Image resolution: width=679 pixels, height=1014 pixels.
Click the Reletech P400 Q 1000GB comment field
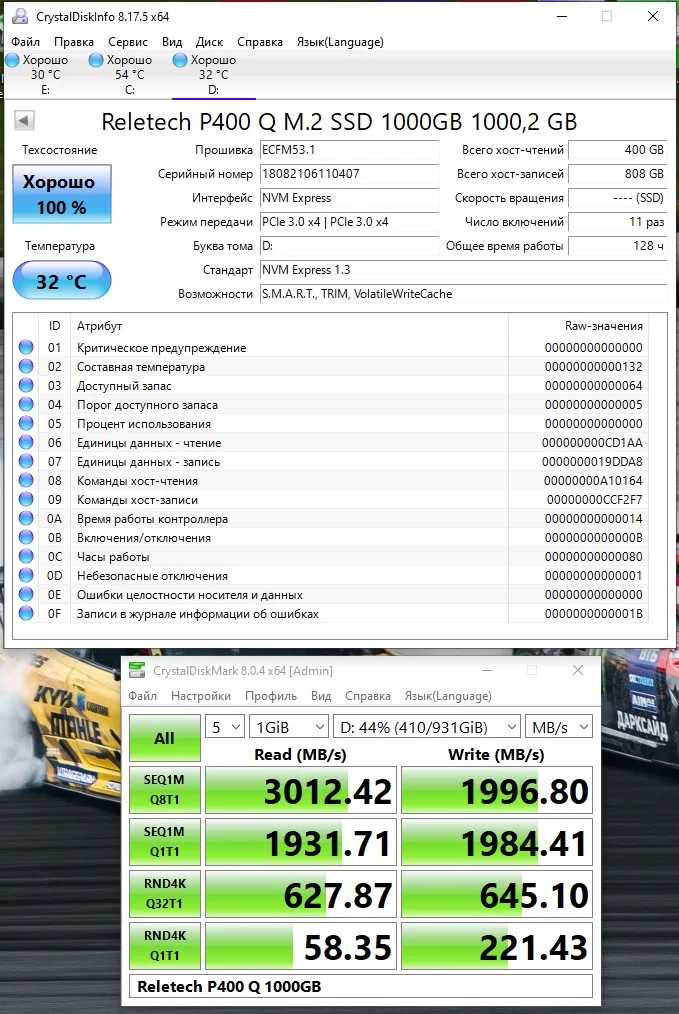point(361,986)
